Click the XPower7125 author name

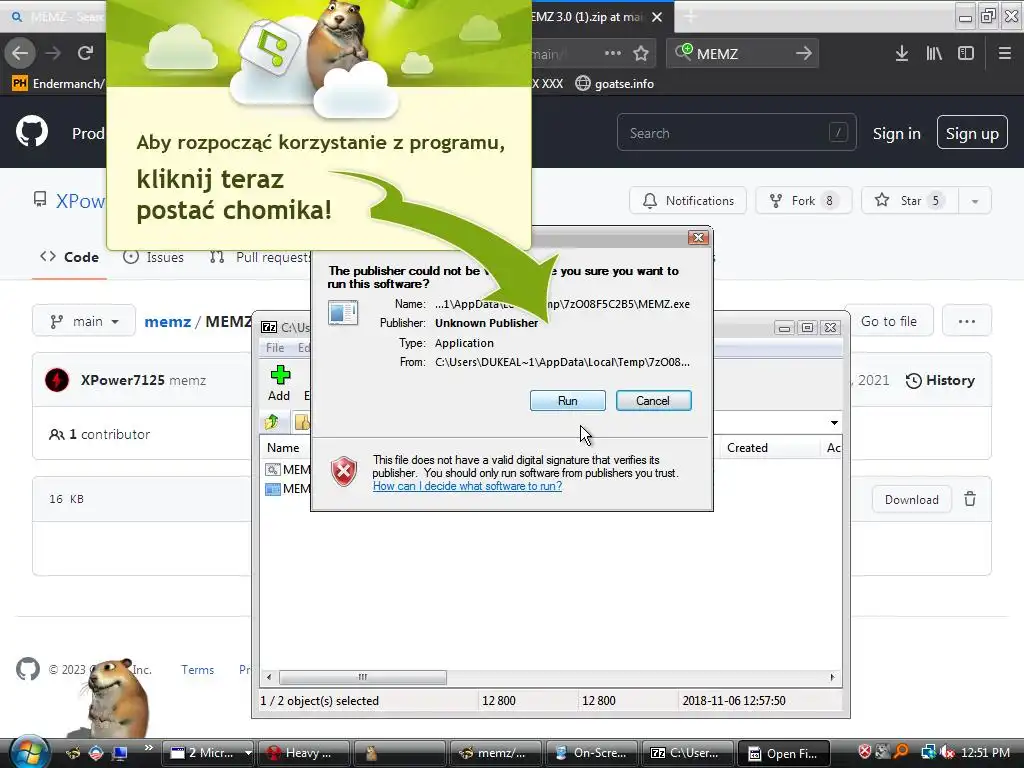point(122,380)
